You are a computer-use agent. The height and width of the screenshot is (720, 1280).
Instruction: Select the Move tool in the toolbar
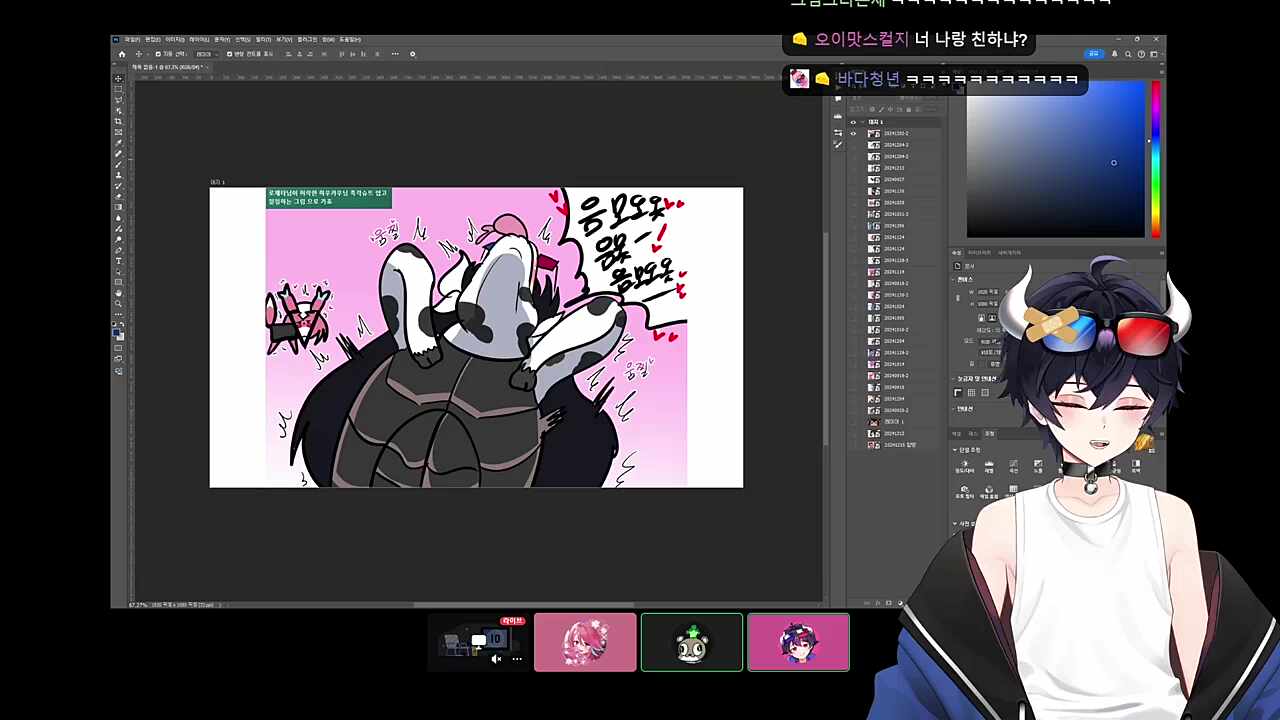point(118,78)
